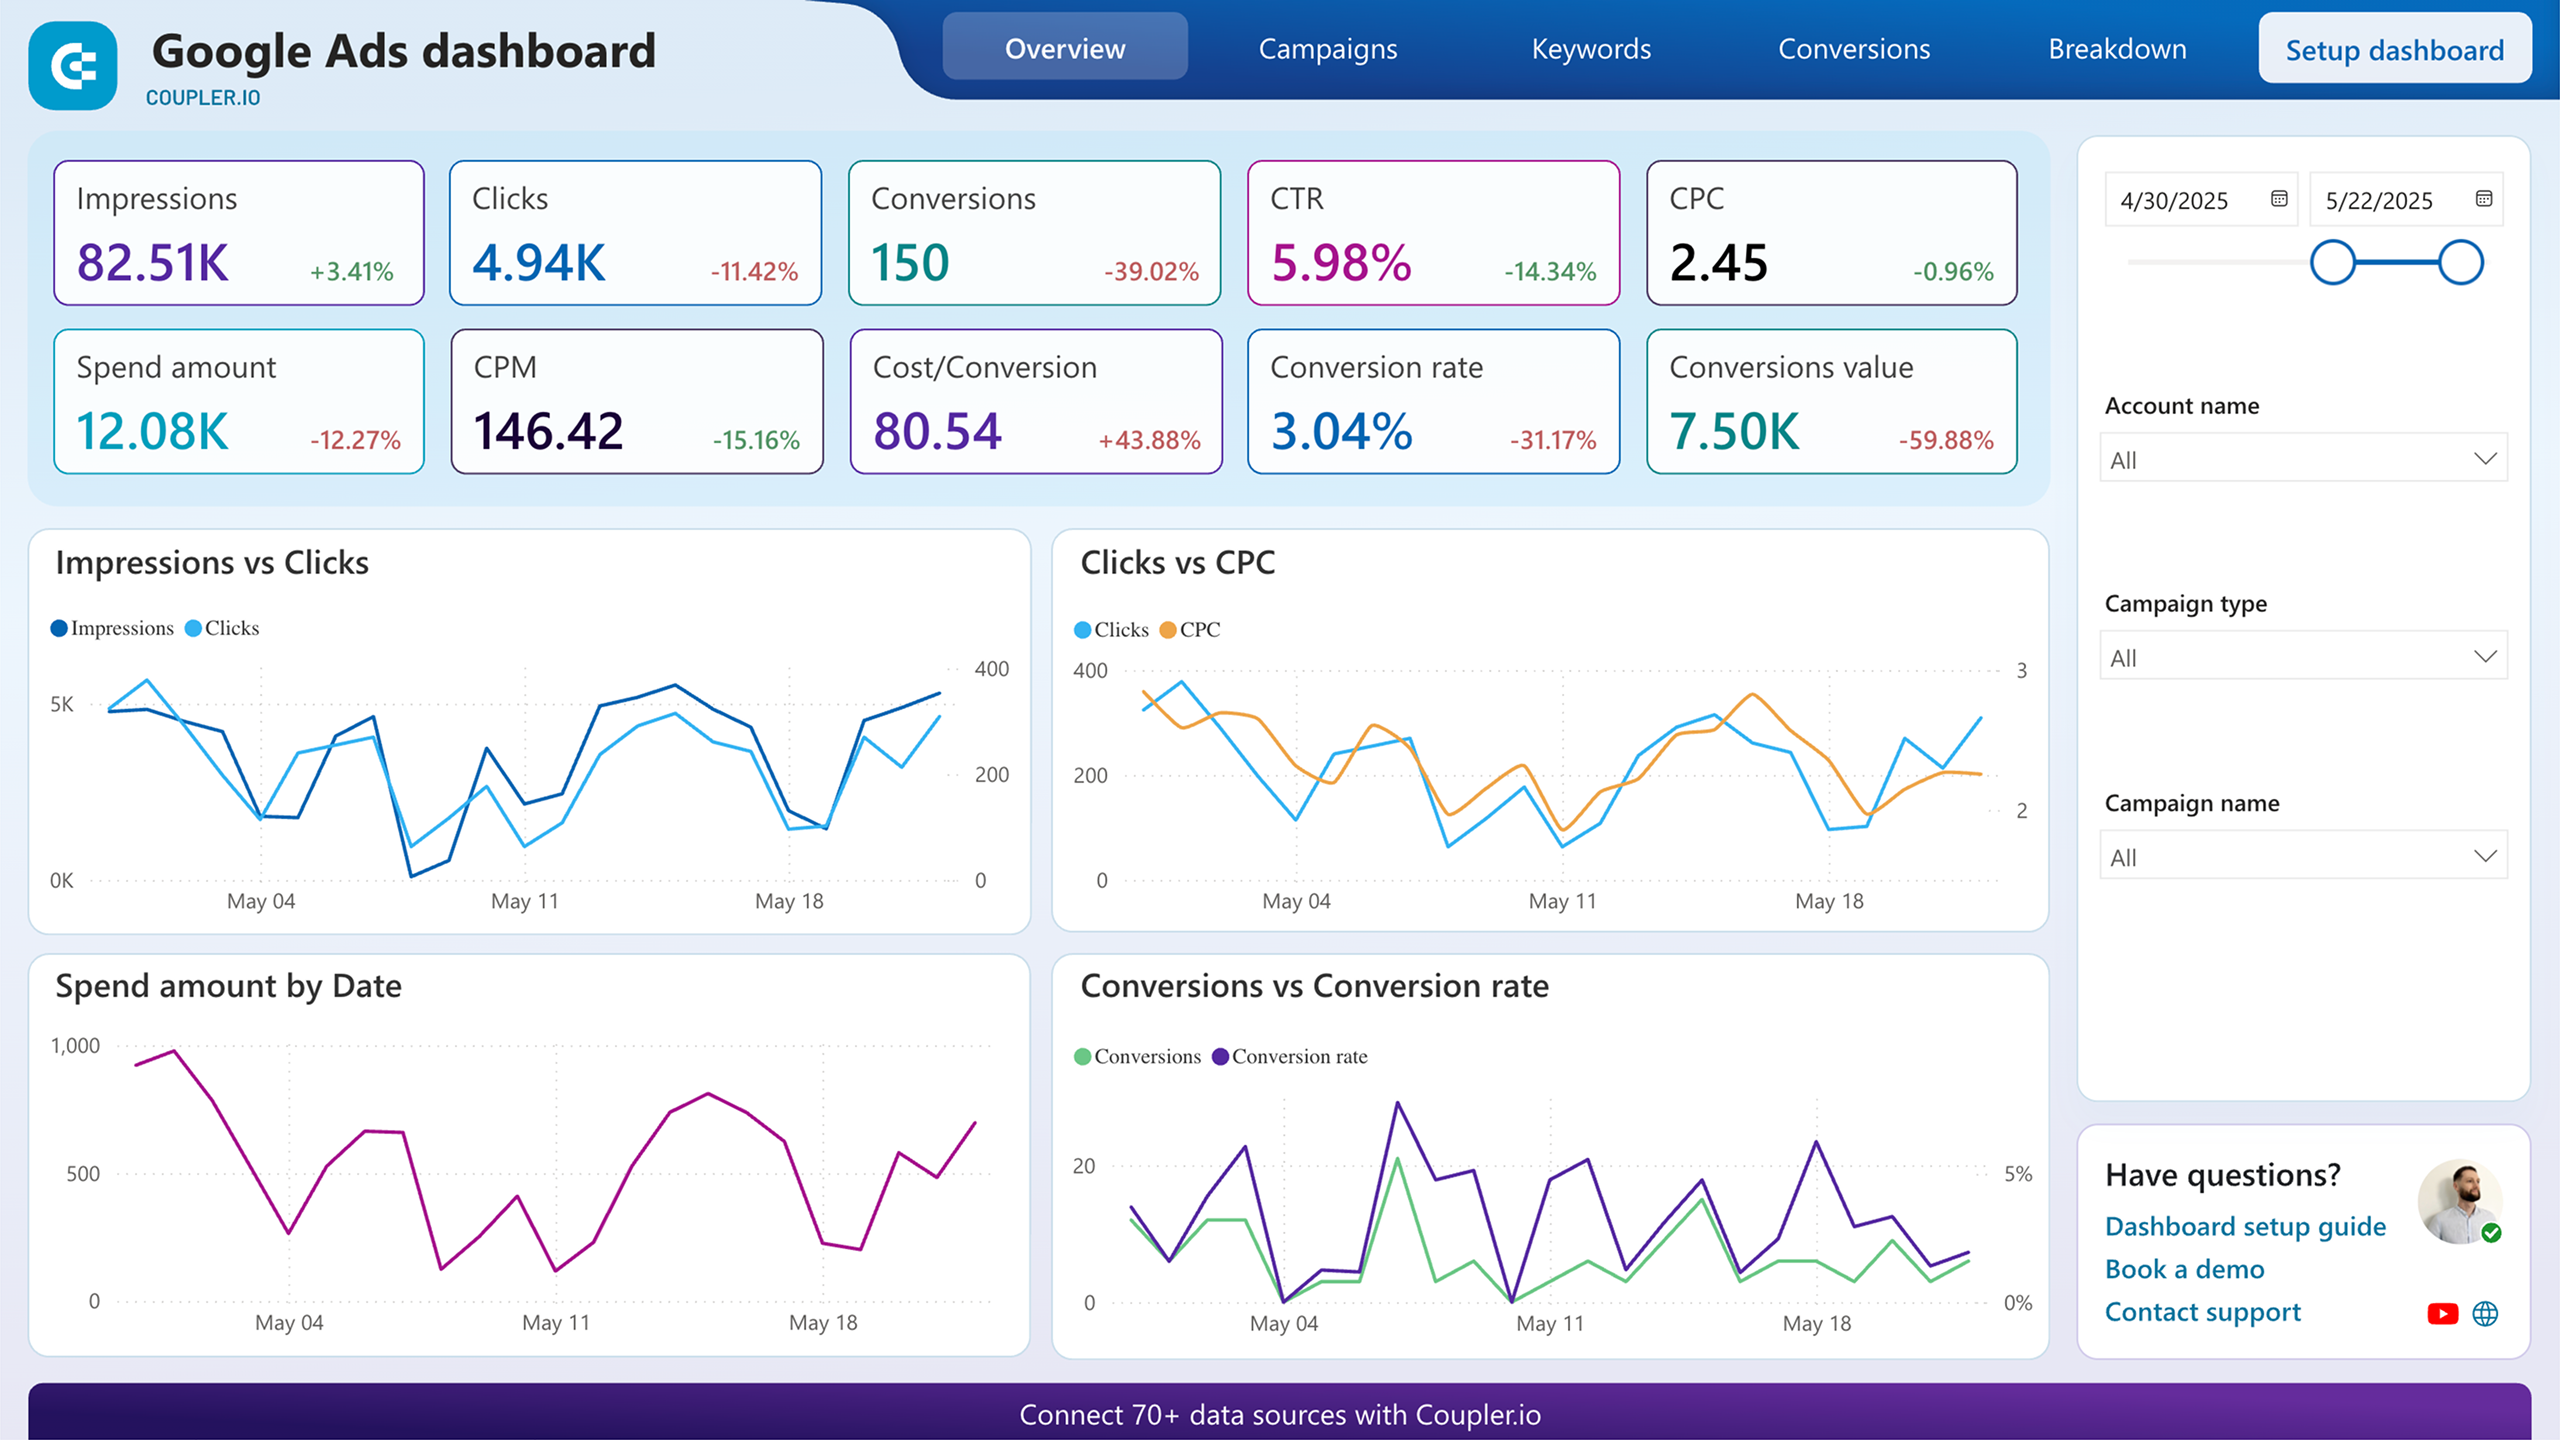This screenshot has width=2560, height=1440.
Task: Open the Keywords tab
Action: 1590,49
